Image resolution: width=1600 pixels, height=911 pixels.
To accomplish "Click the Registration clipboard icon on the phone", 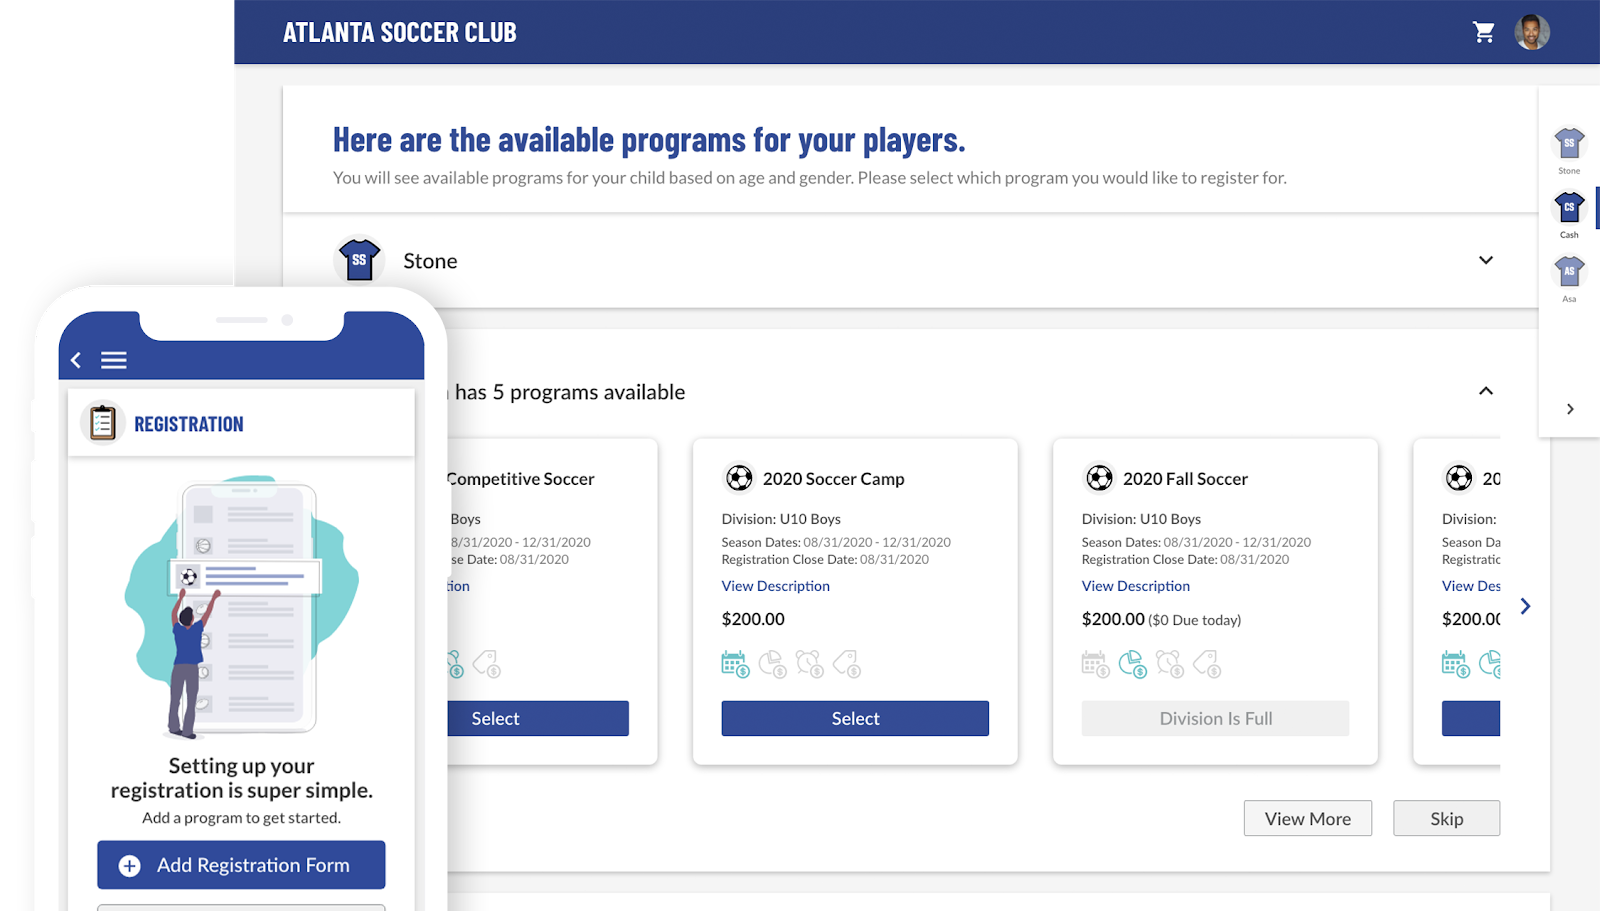I will click(x=100, y=422).
